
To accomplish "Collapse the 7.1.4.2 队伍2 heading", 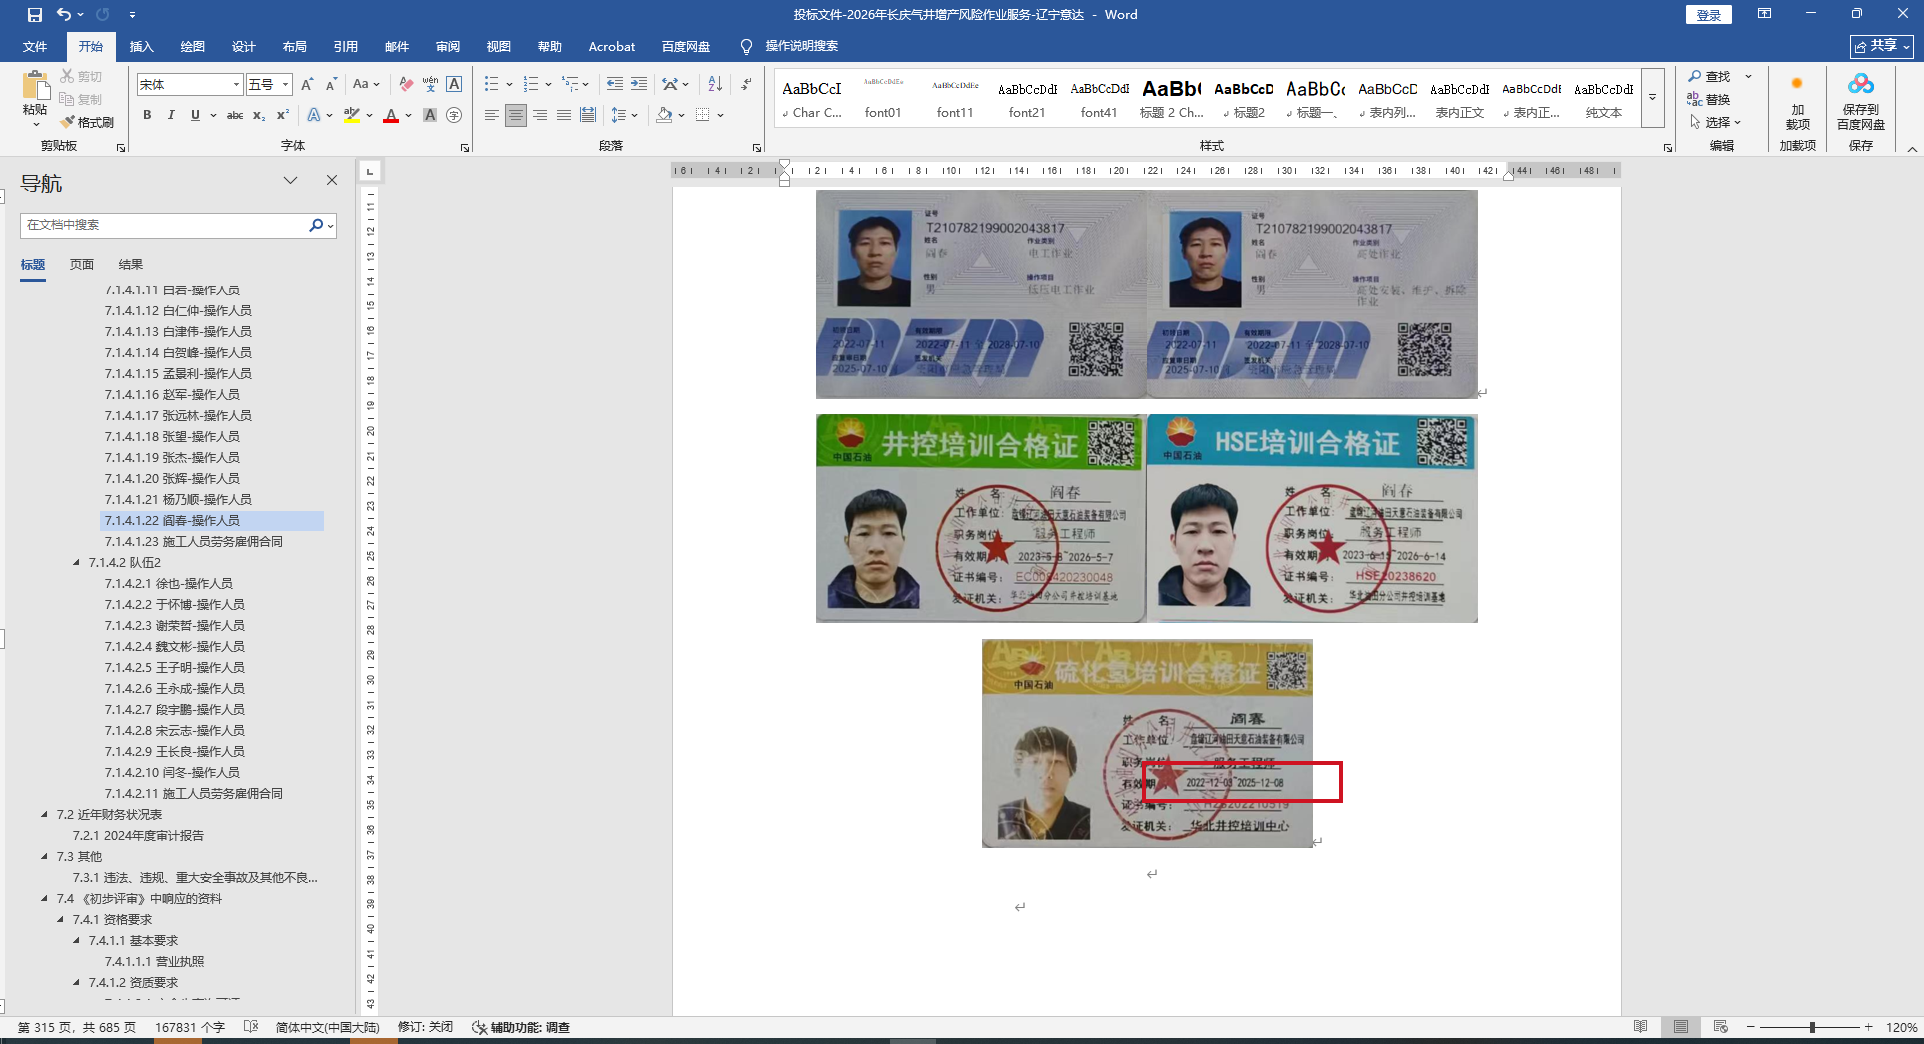I will (x=77, y=563).
